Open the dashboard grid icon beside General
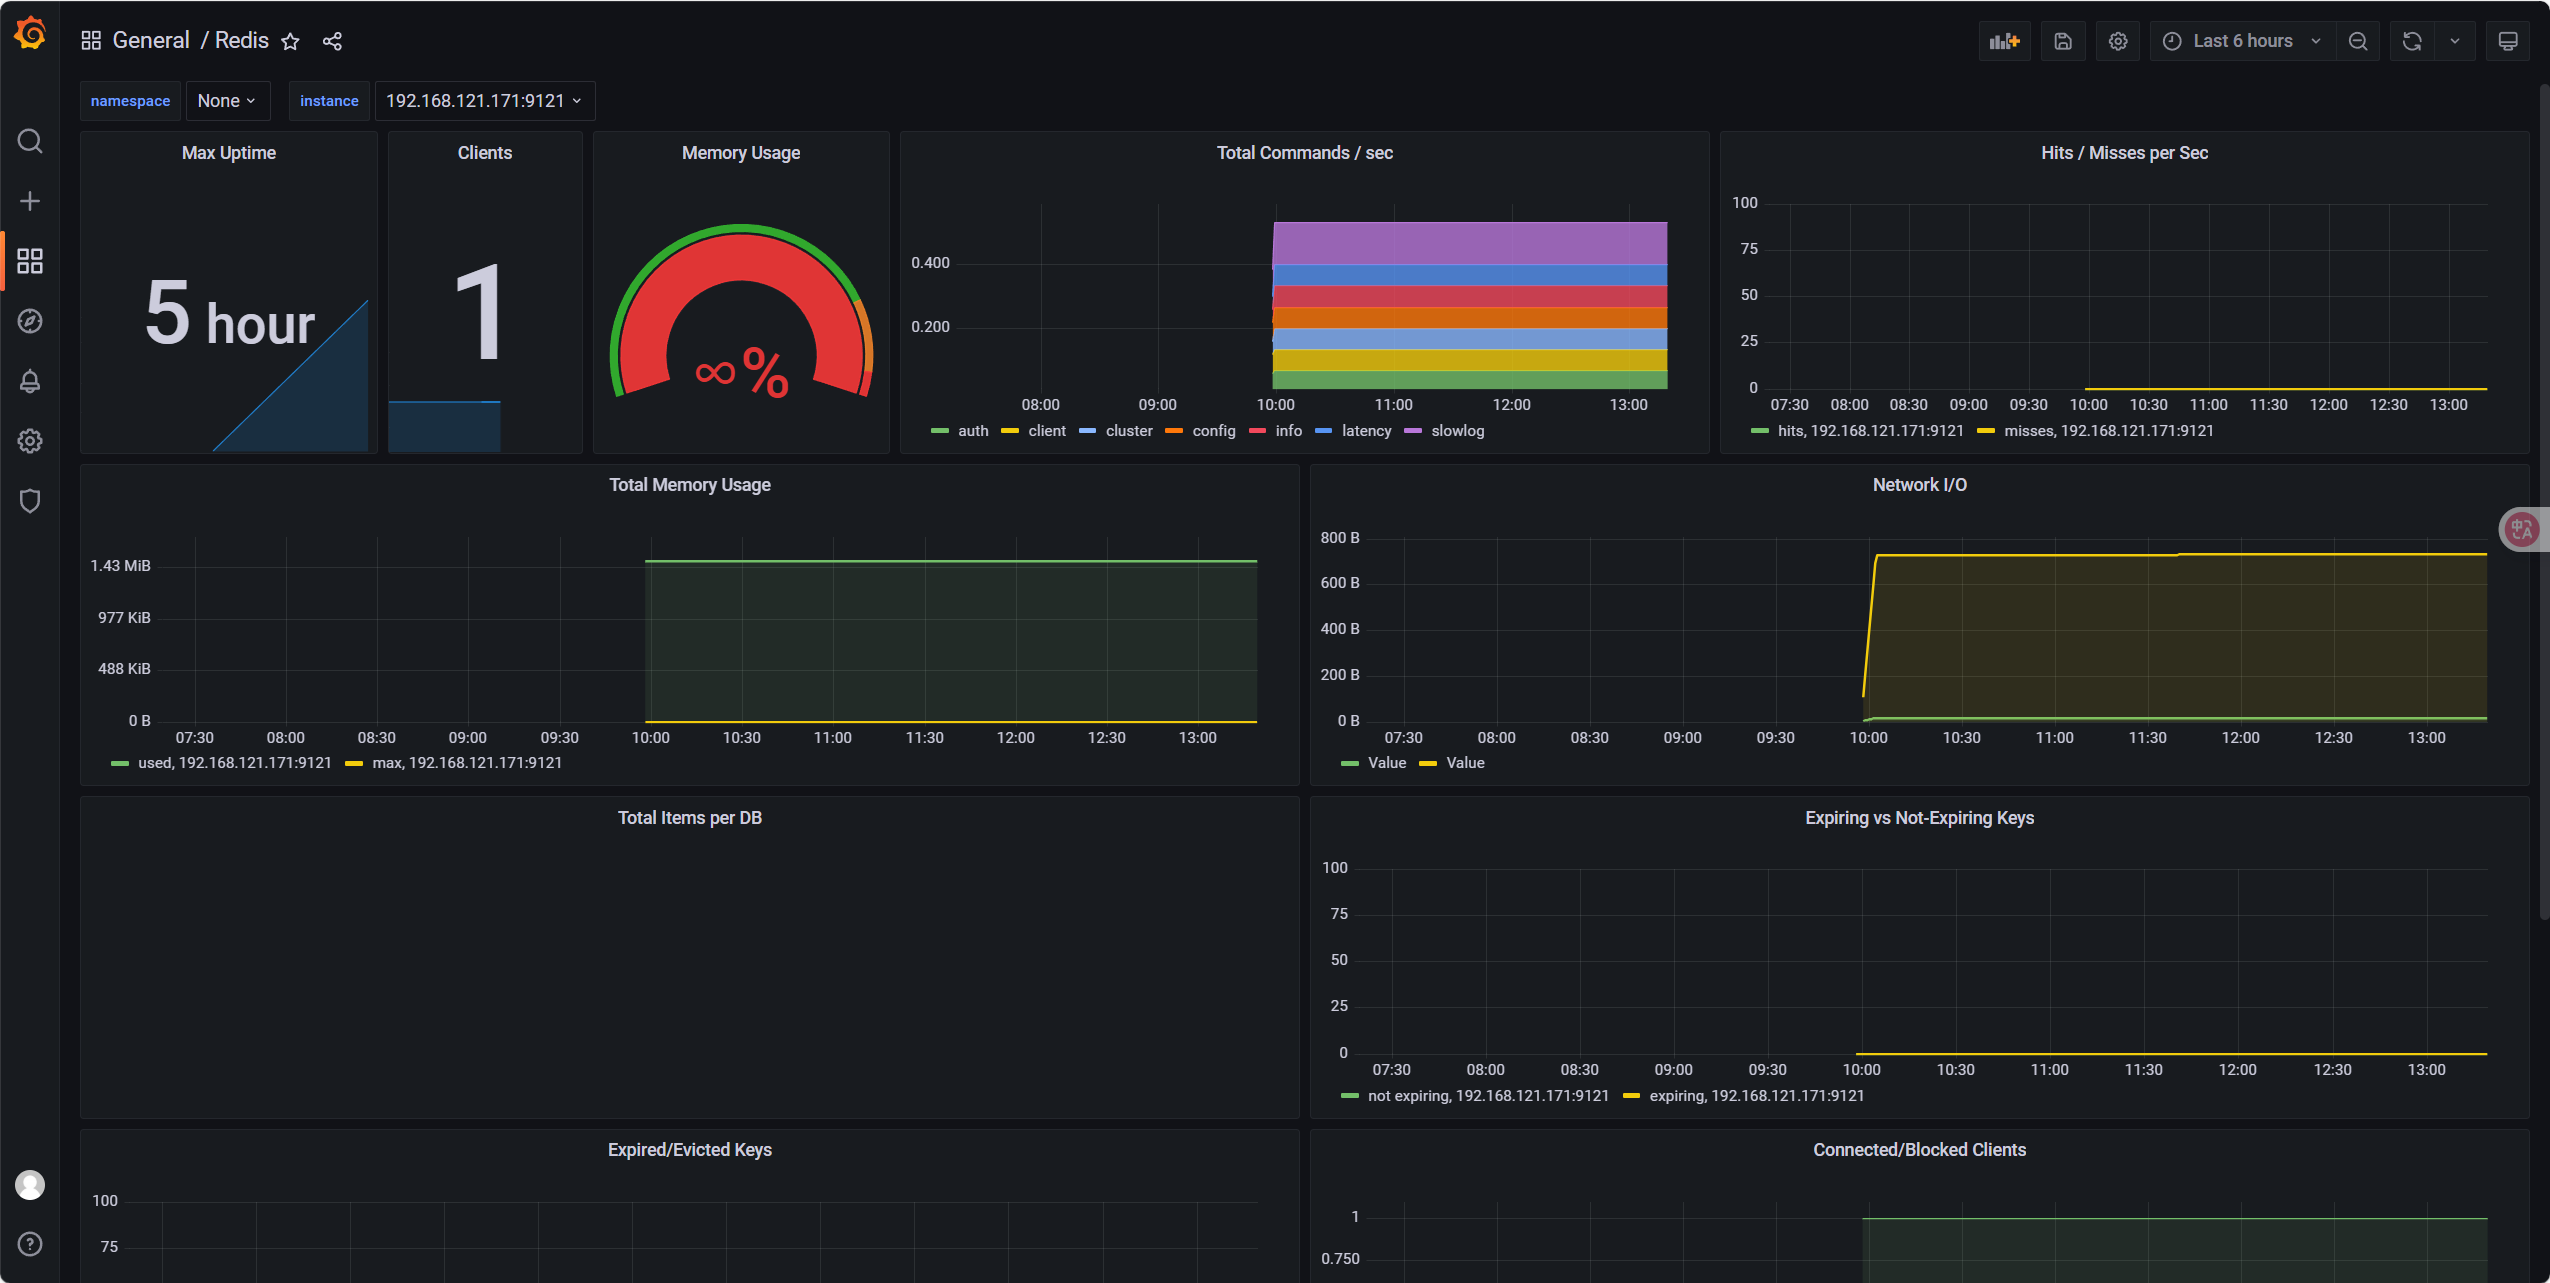This screenshot has width=2550, height=1283. click(x=91, y=41)
